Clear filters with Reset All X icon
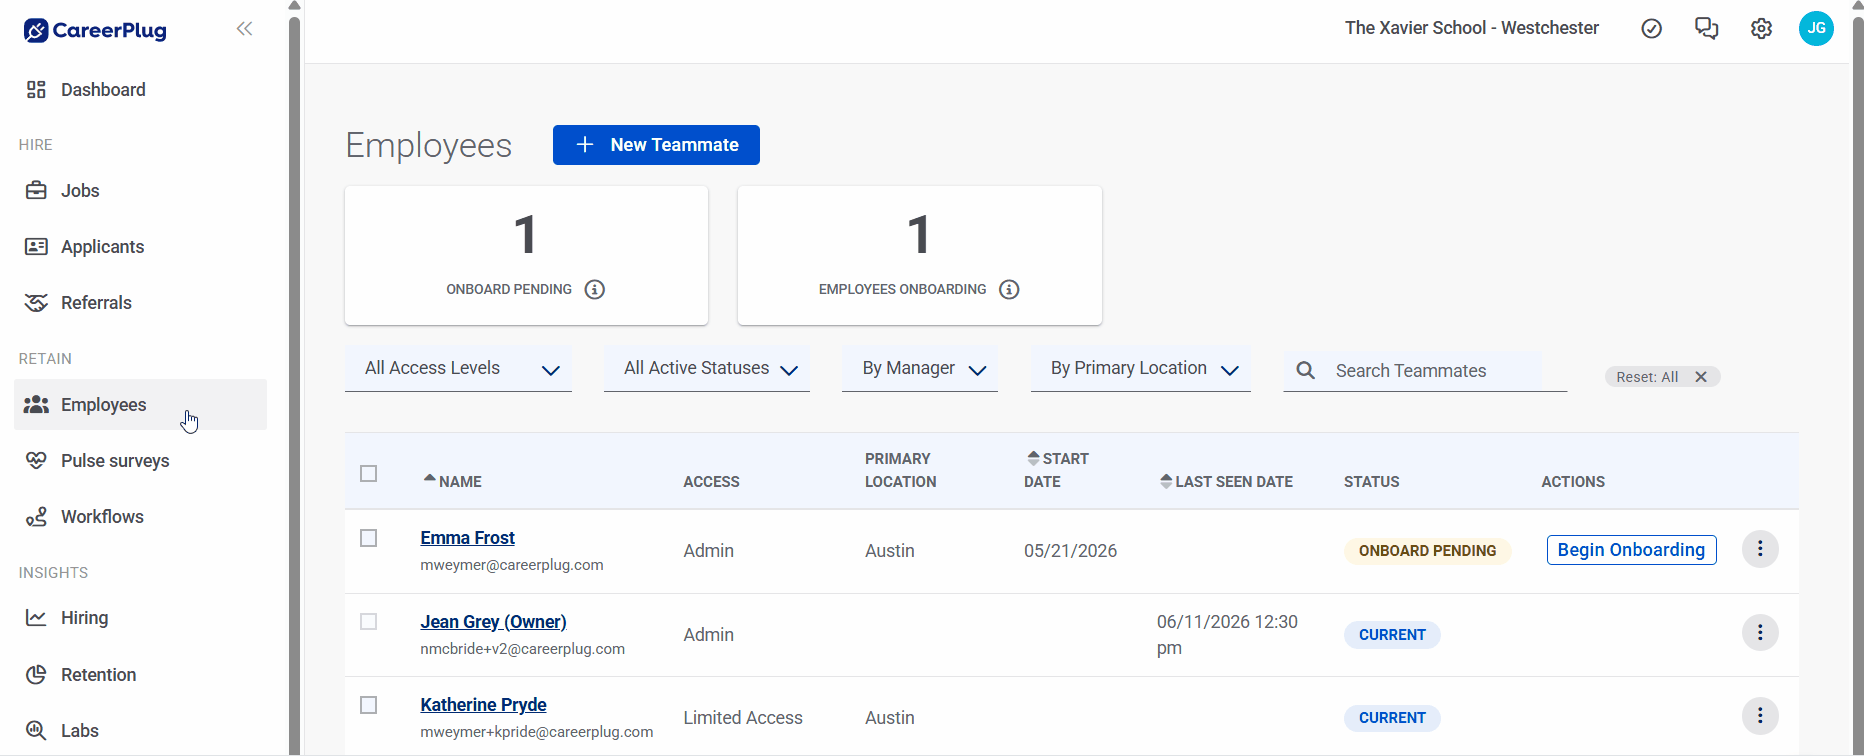Screen dimensions: 1864x756 click(1701, 377)
